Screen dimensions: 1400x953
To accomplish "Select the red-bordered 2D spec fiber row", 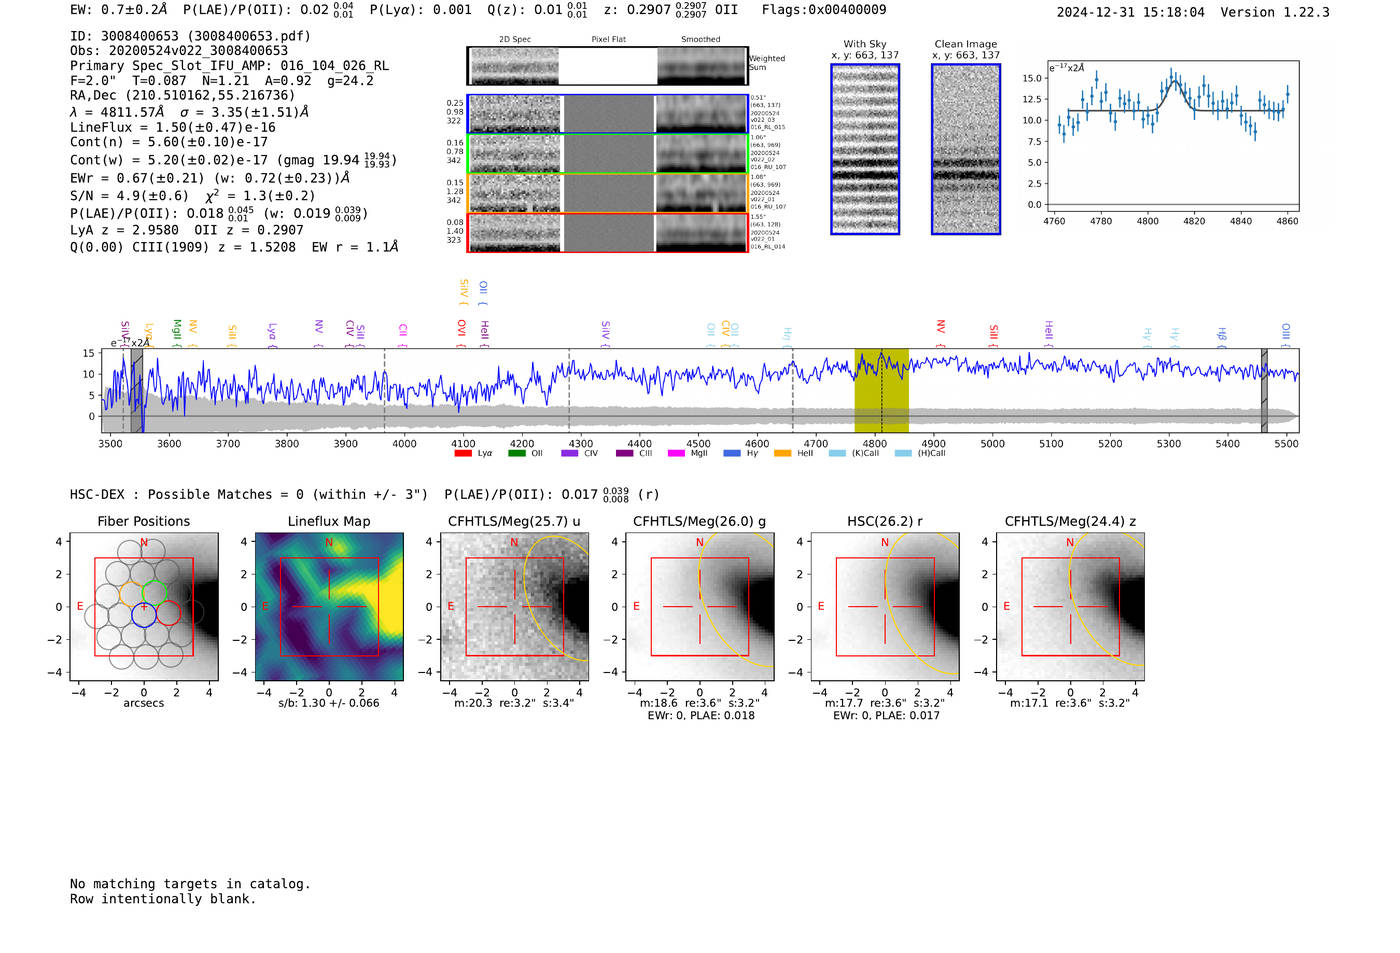I will click(607, 233).
